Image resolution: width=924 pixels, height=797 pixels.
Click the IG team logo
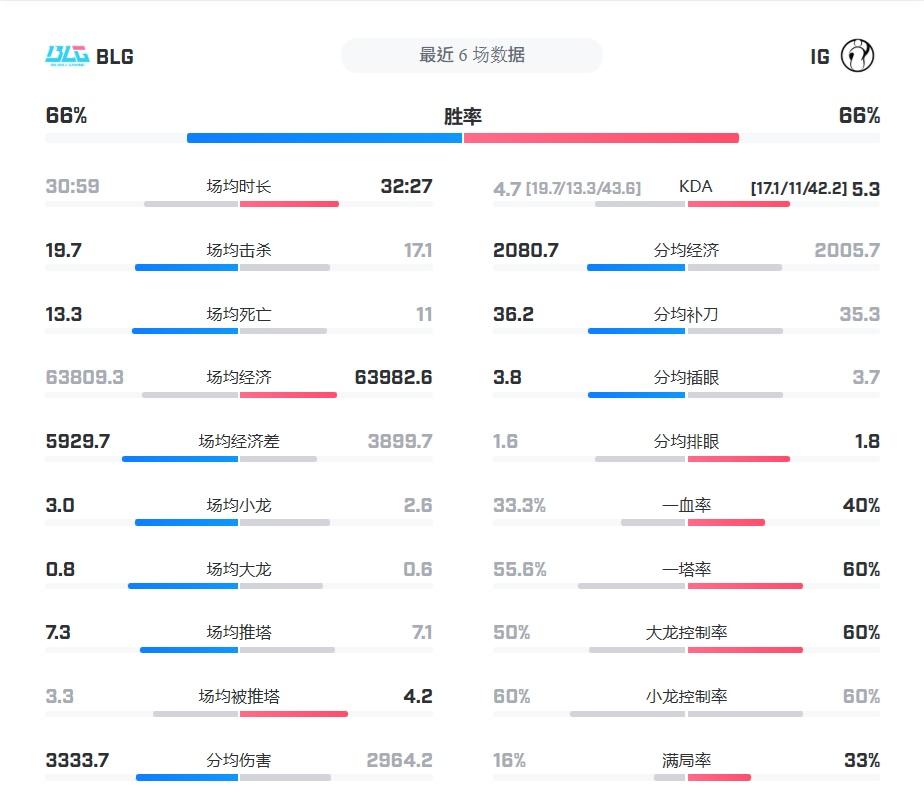(858, 55)
